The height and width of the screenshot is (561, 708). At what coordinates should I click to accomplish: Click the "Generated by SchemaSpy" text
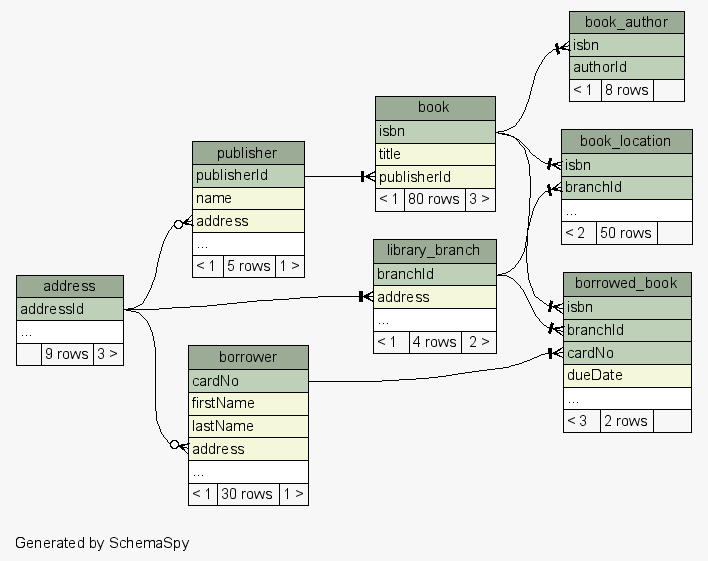click(x=102, y=543)
